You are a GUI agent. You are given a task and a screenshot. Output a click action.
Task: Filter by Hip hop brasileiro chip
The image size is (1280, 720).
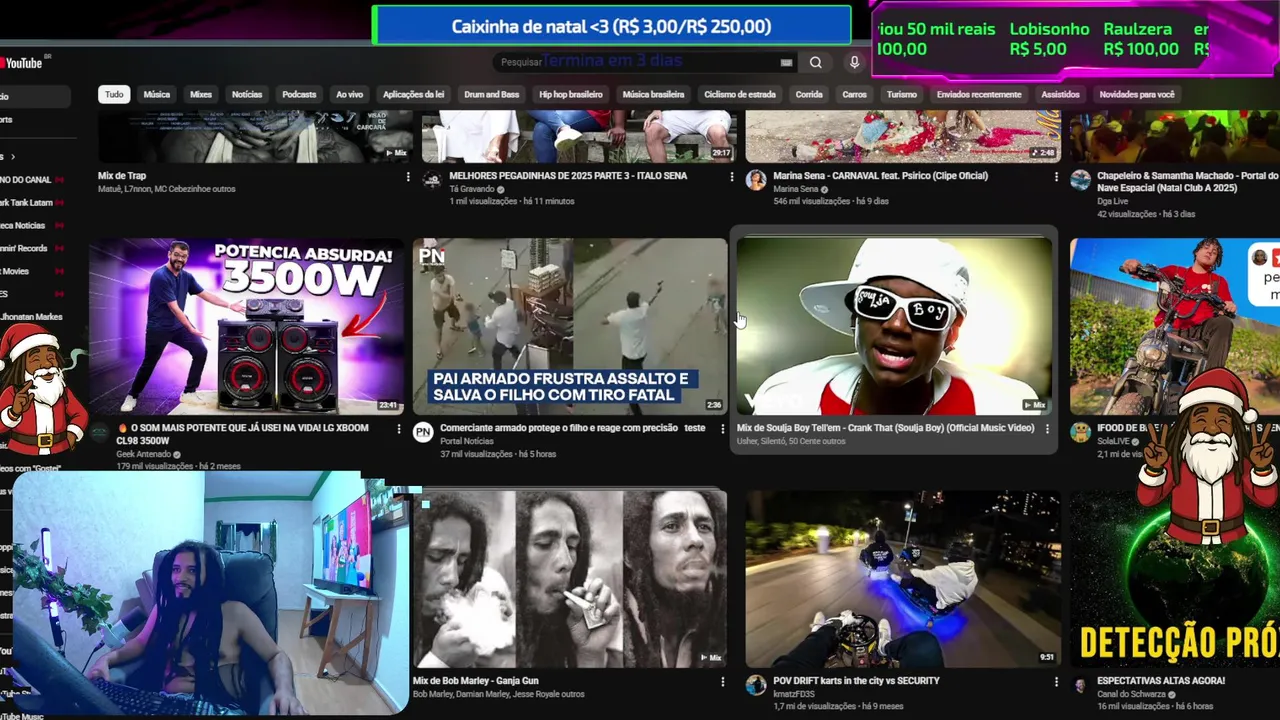[x=571, y=94]
